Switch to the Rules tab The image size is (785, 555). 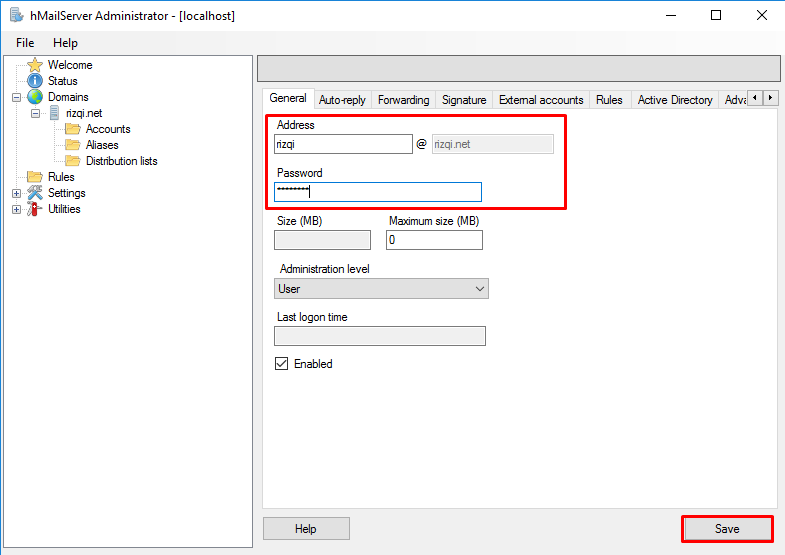tap(609, 100)
